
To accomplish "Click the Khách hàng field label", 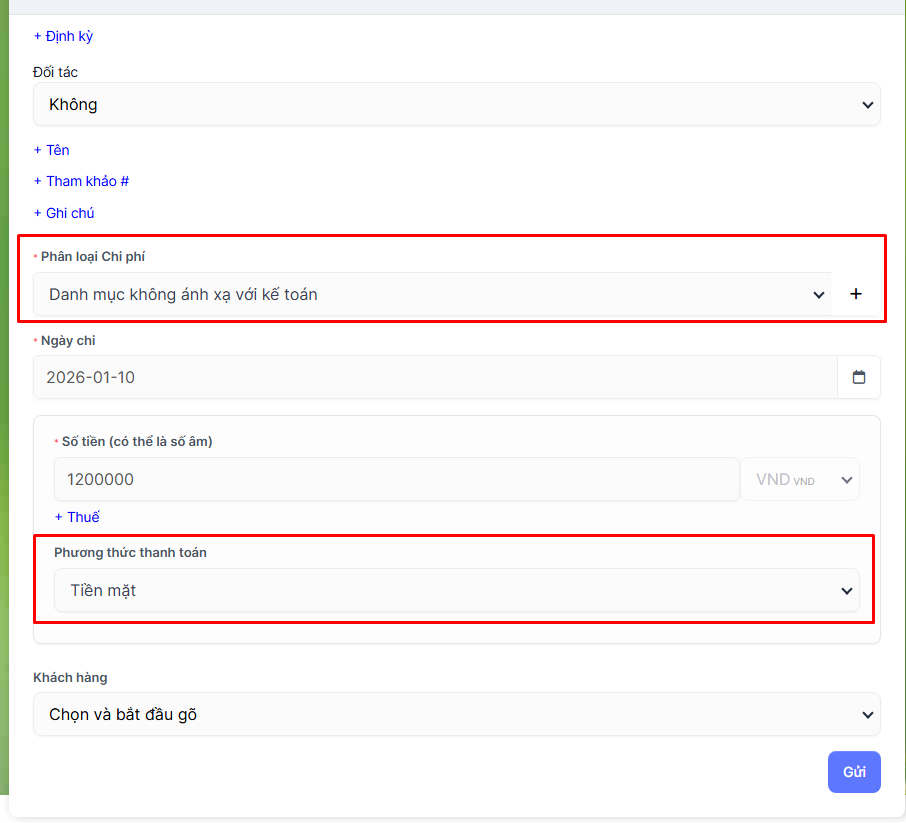I will coord(70,677).
